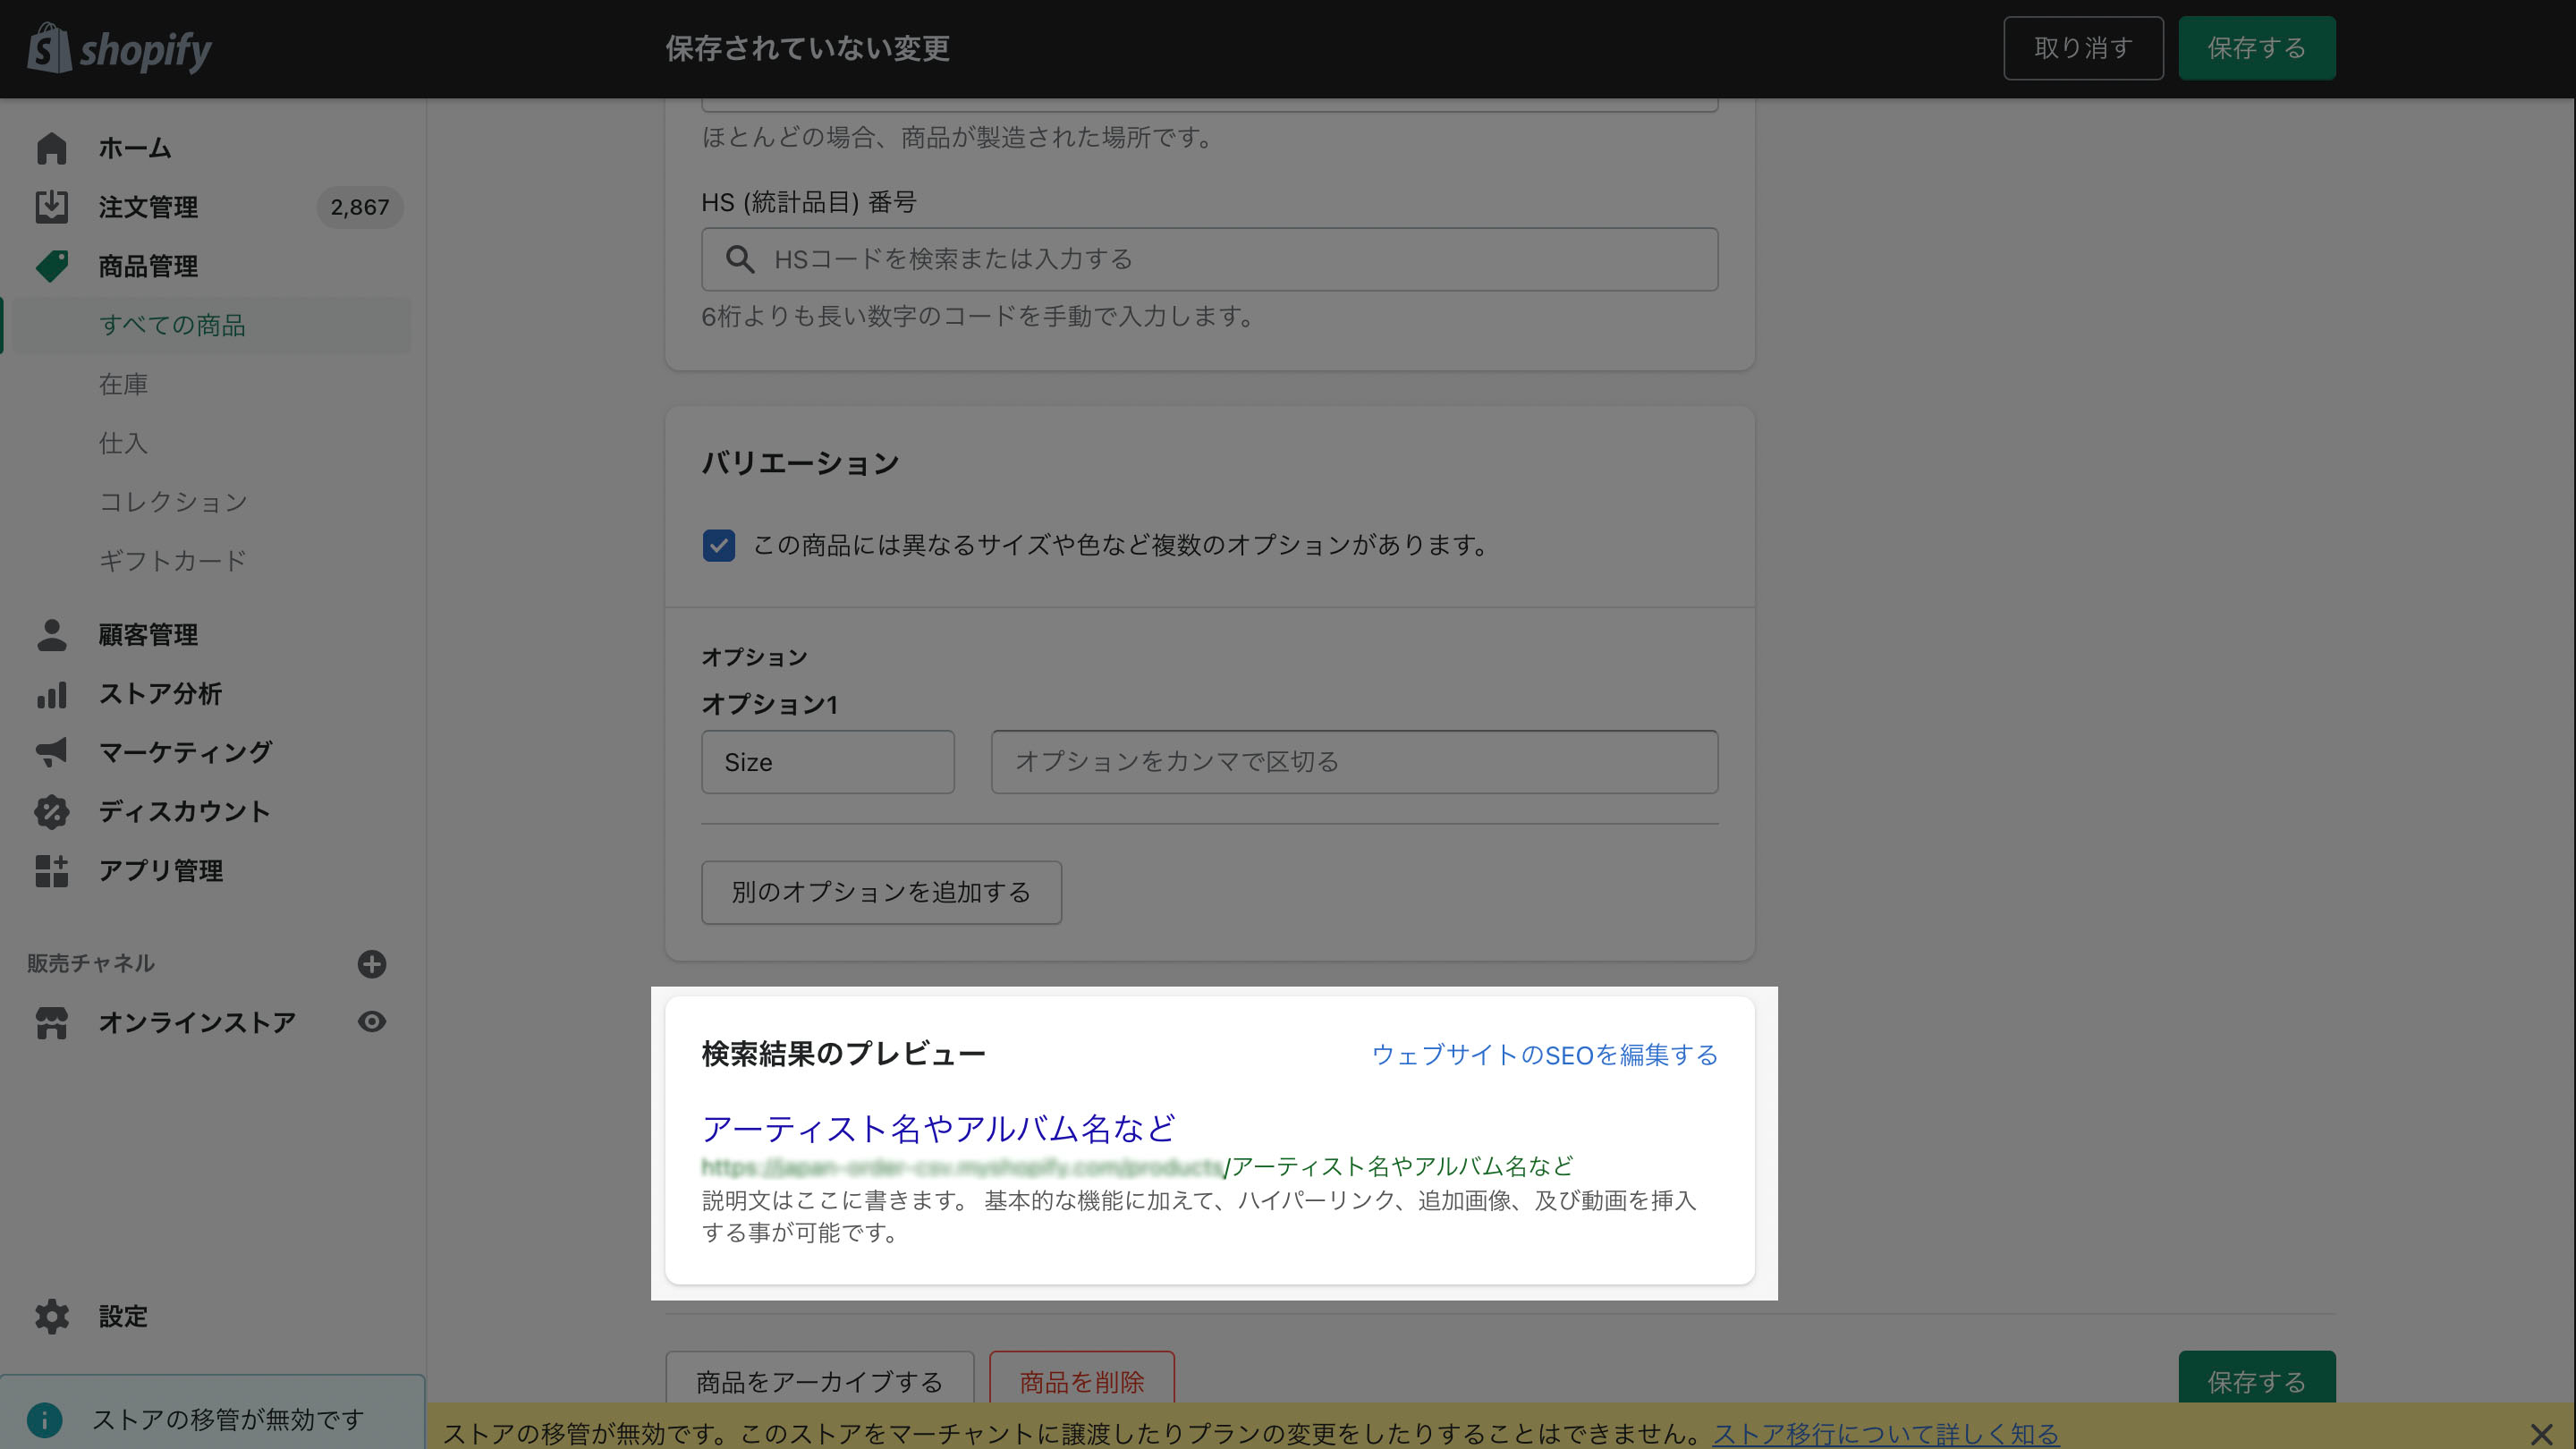
Task: Click the green preview URL text
Action: tap(1138, 1166)
